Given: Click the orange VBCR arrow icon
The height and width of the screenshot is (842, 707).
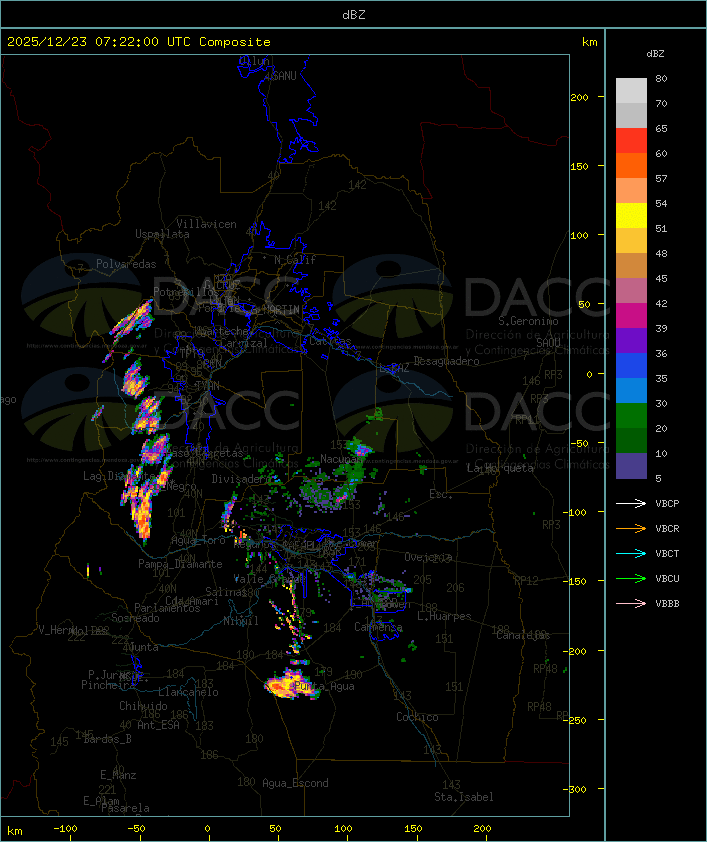Looking at the screenshot, I should pos(631,528).
